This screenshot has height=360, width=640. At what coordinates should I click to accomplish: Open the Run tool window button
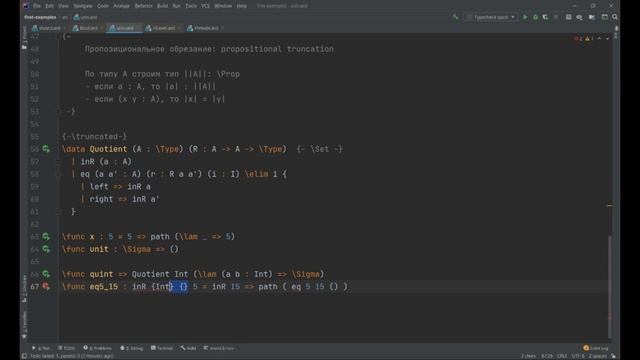pos(41,348)
